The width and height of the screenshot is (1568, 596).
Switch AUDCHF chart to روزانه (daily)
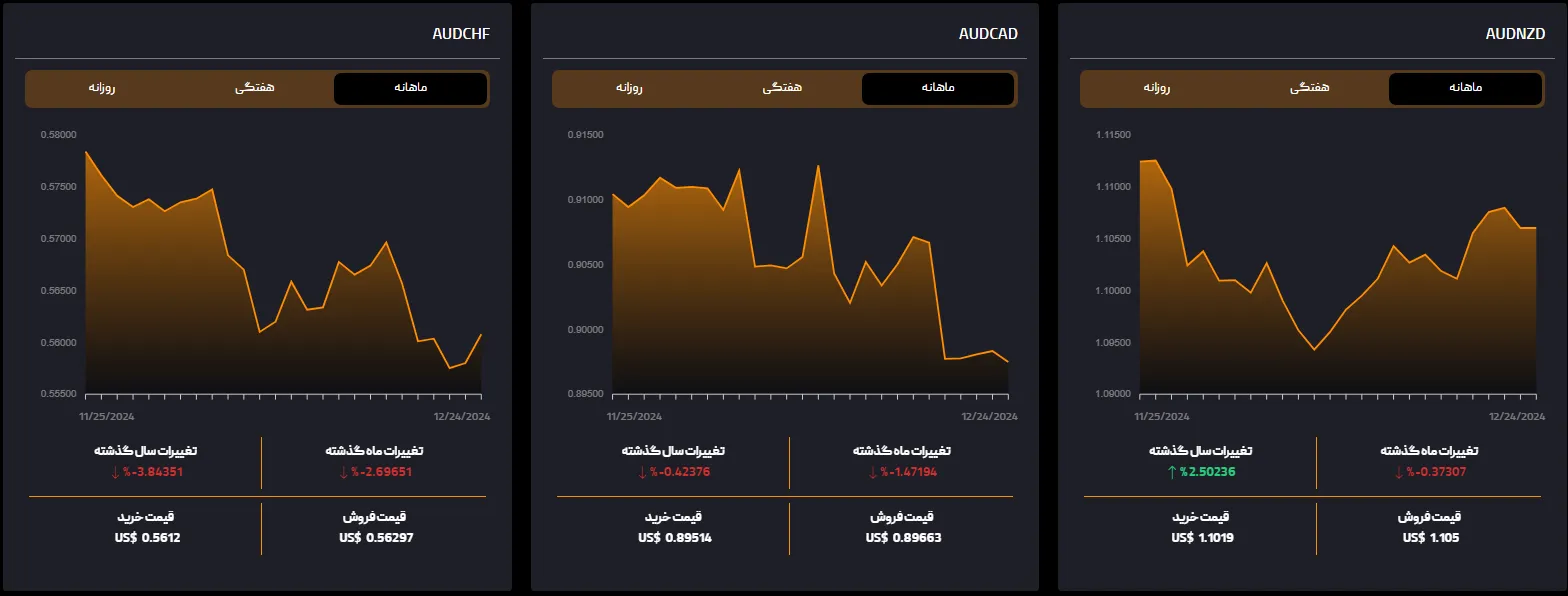[x=102, y=88]
